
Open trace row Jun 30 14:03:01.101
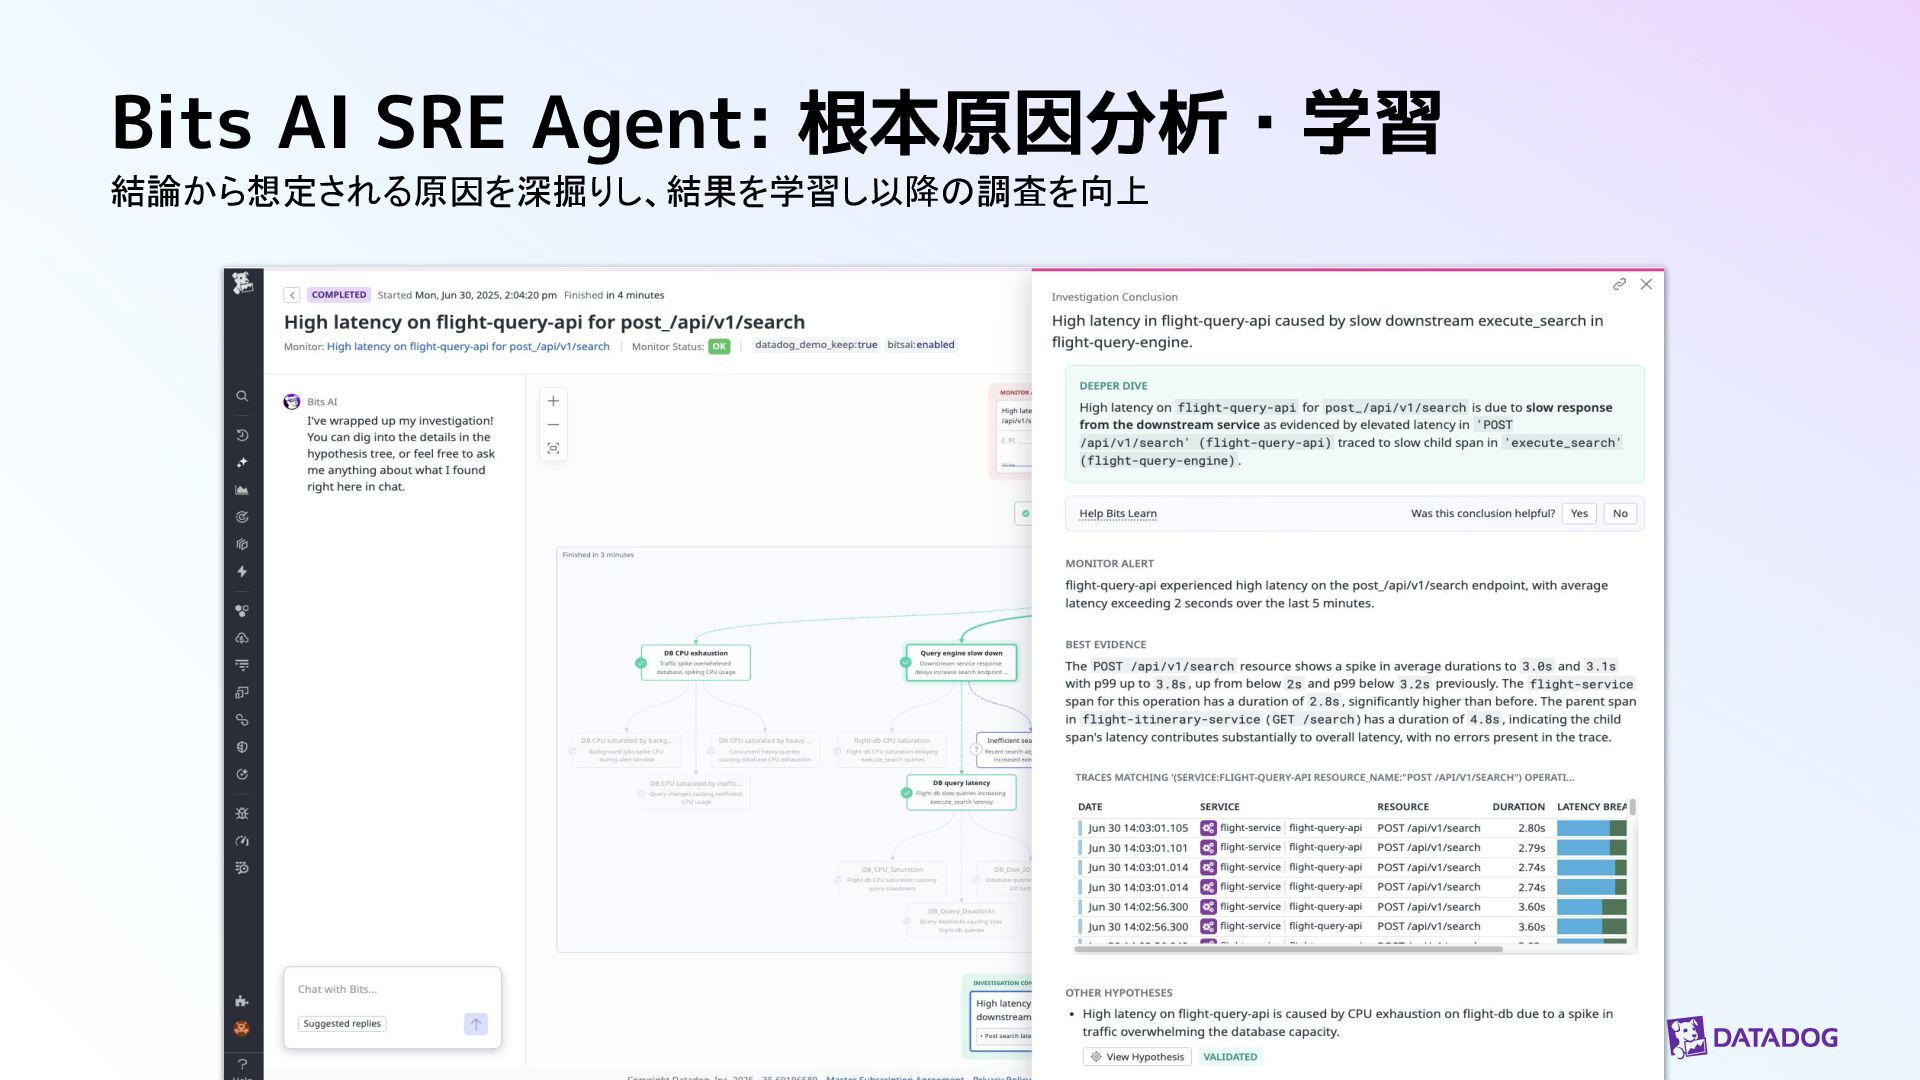1351,848
